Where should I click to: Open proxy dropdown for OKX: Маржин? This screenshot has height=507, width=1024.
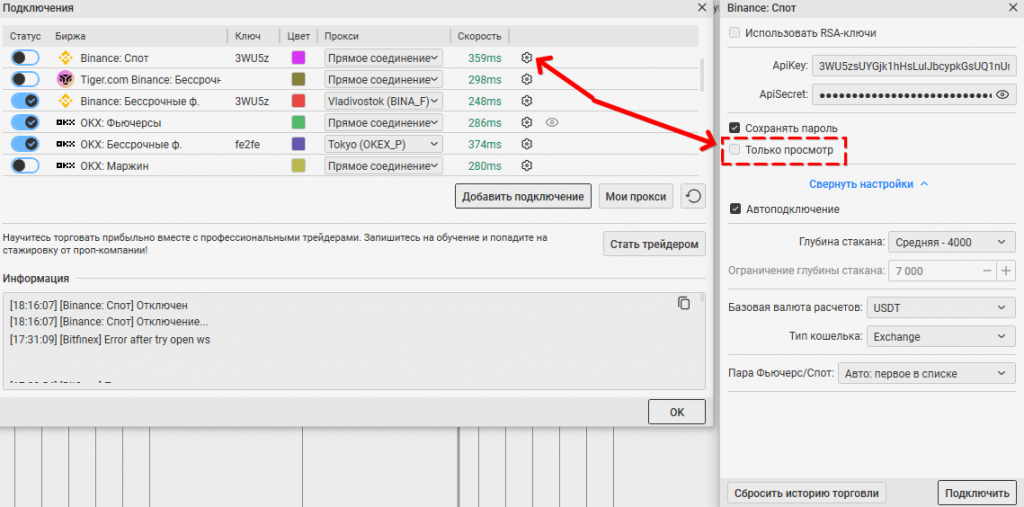click(x=383, y=165)
